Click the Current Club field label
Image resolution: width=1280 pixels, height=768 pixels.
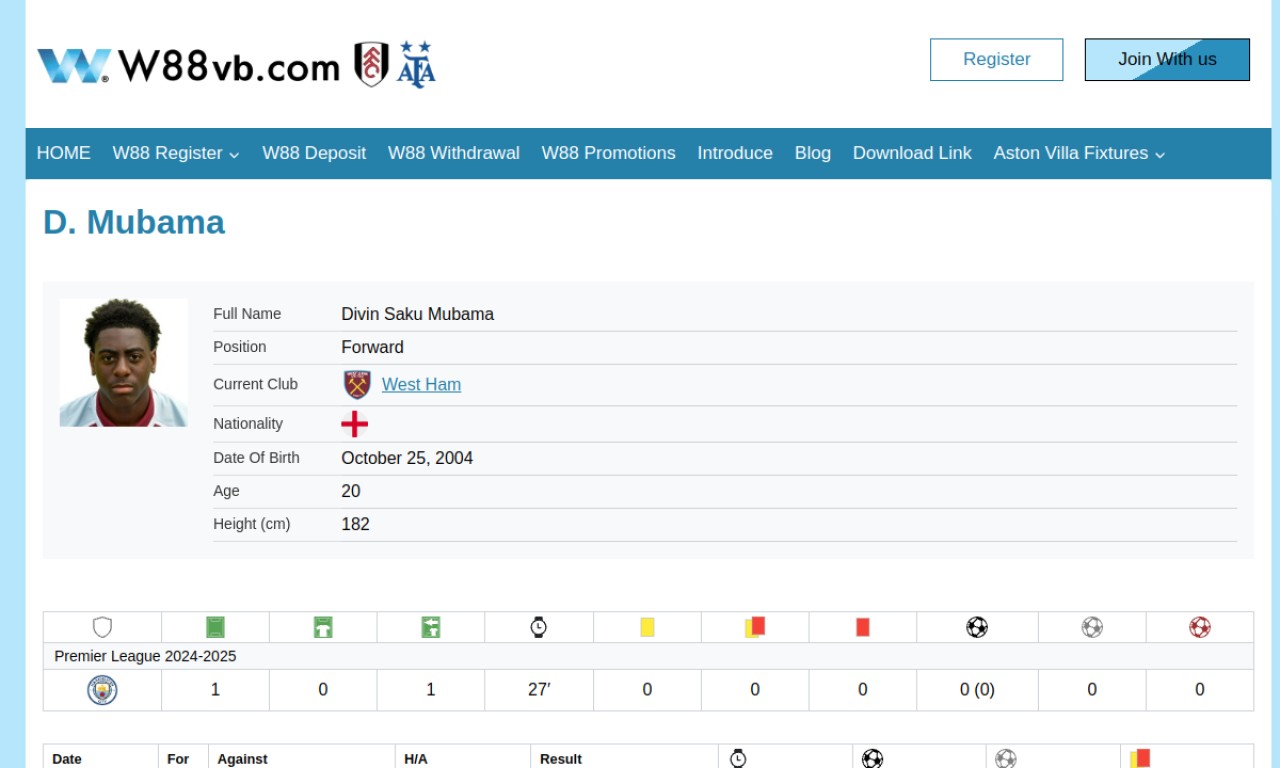point(255,384)
